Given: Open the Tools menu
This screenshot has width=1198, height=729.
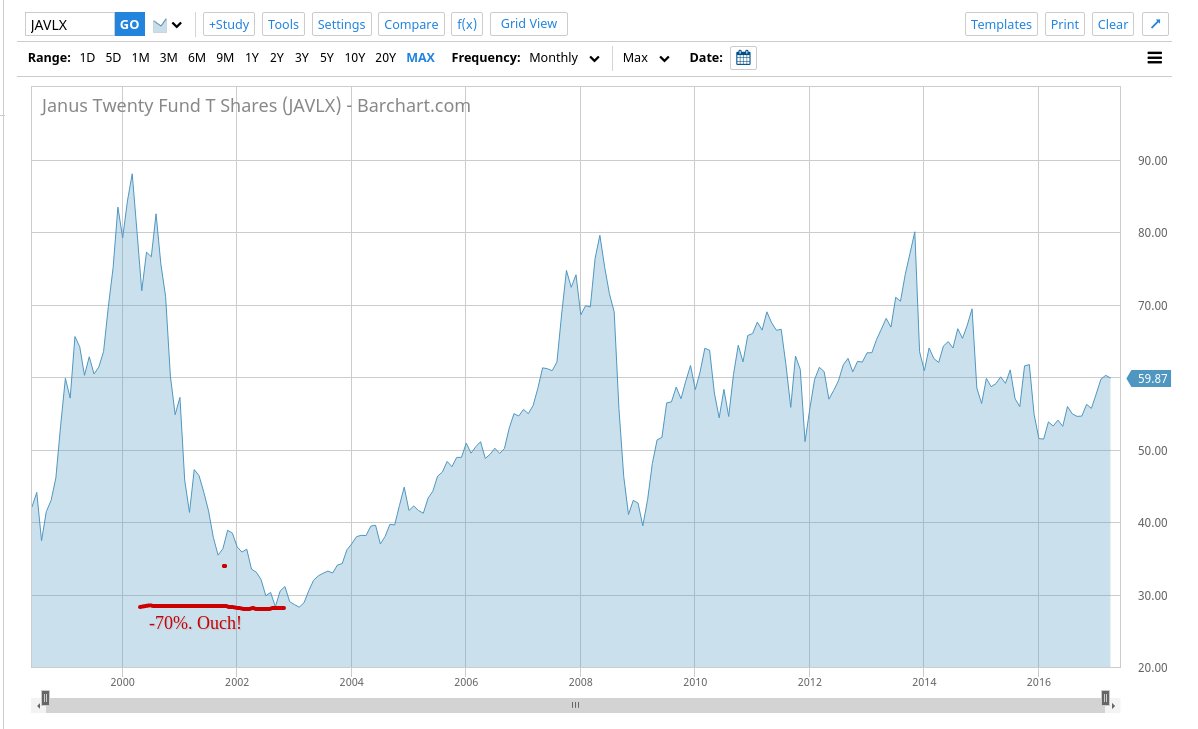Looking at the screenshot, I should [x=283, y=24].
